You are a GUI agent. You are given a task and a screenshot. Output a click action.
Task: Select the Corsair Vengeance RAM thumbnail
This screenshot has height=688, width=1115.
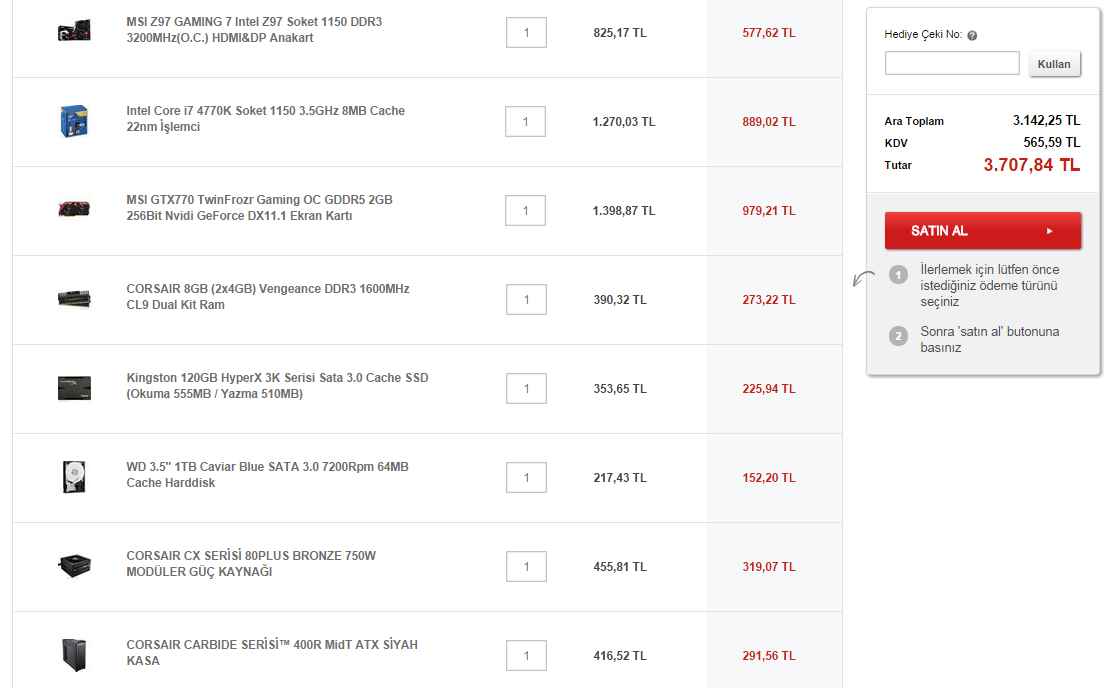74,298
